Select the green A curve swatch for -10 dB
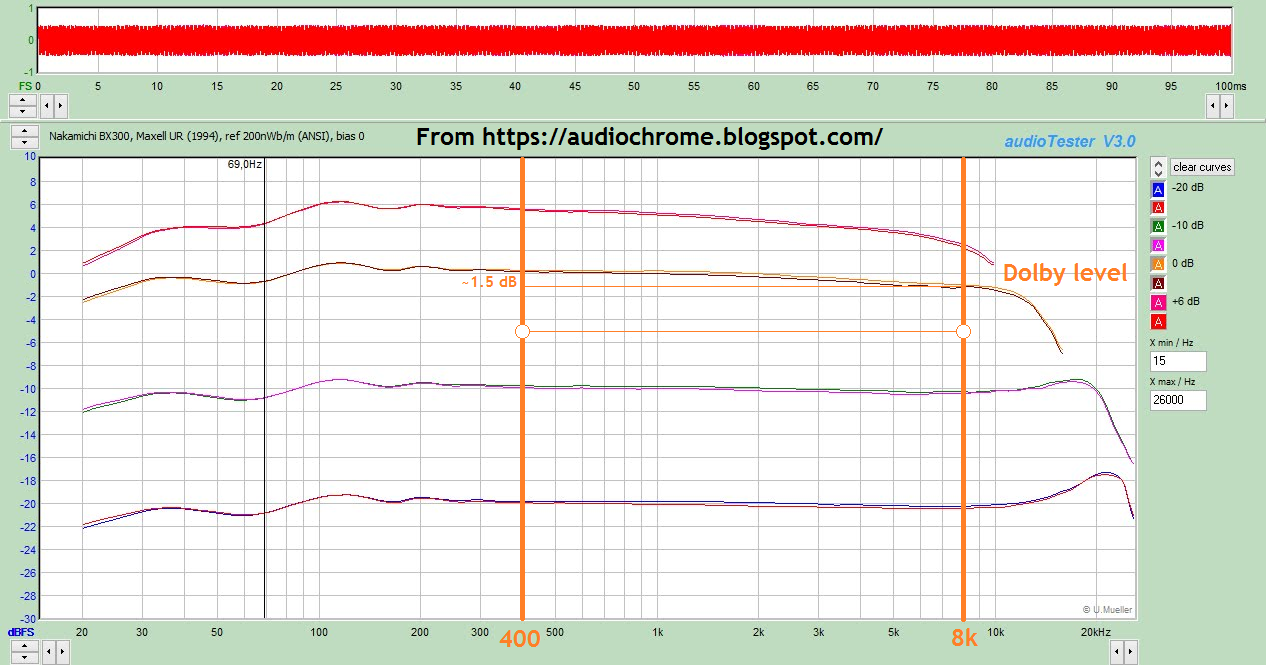1266x665 pixels. tap(1158, 226)
